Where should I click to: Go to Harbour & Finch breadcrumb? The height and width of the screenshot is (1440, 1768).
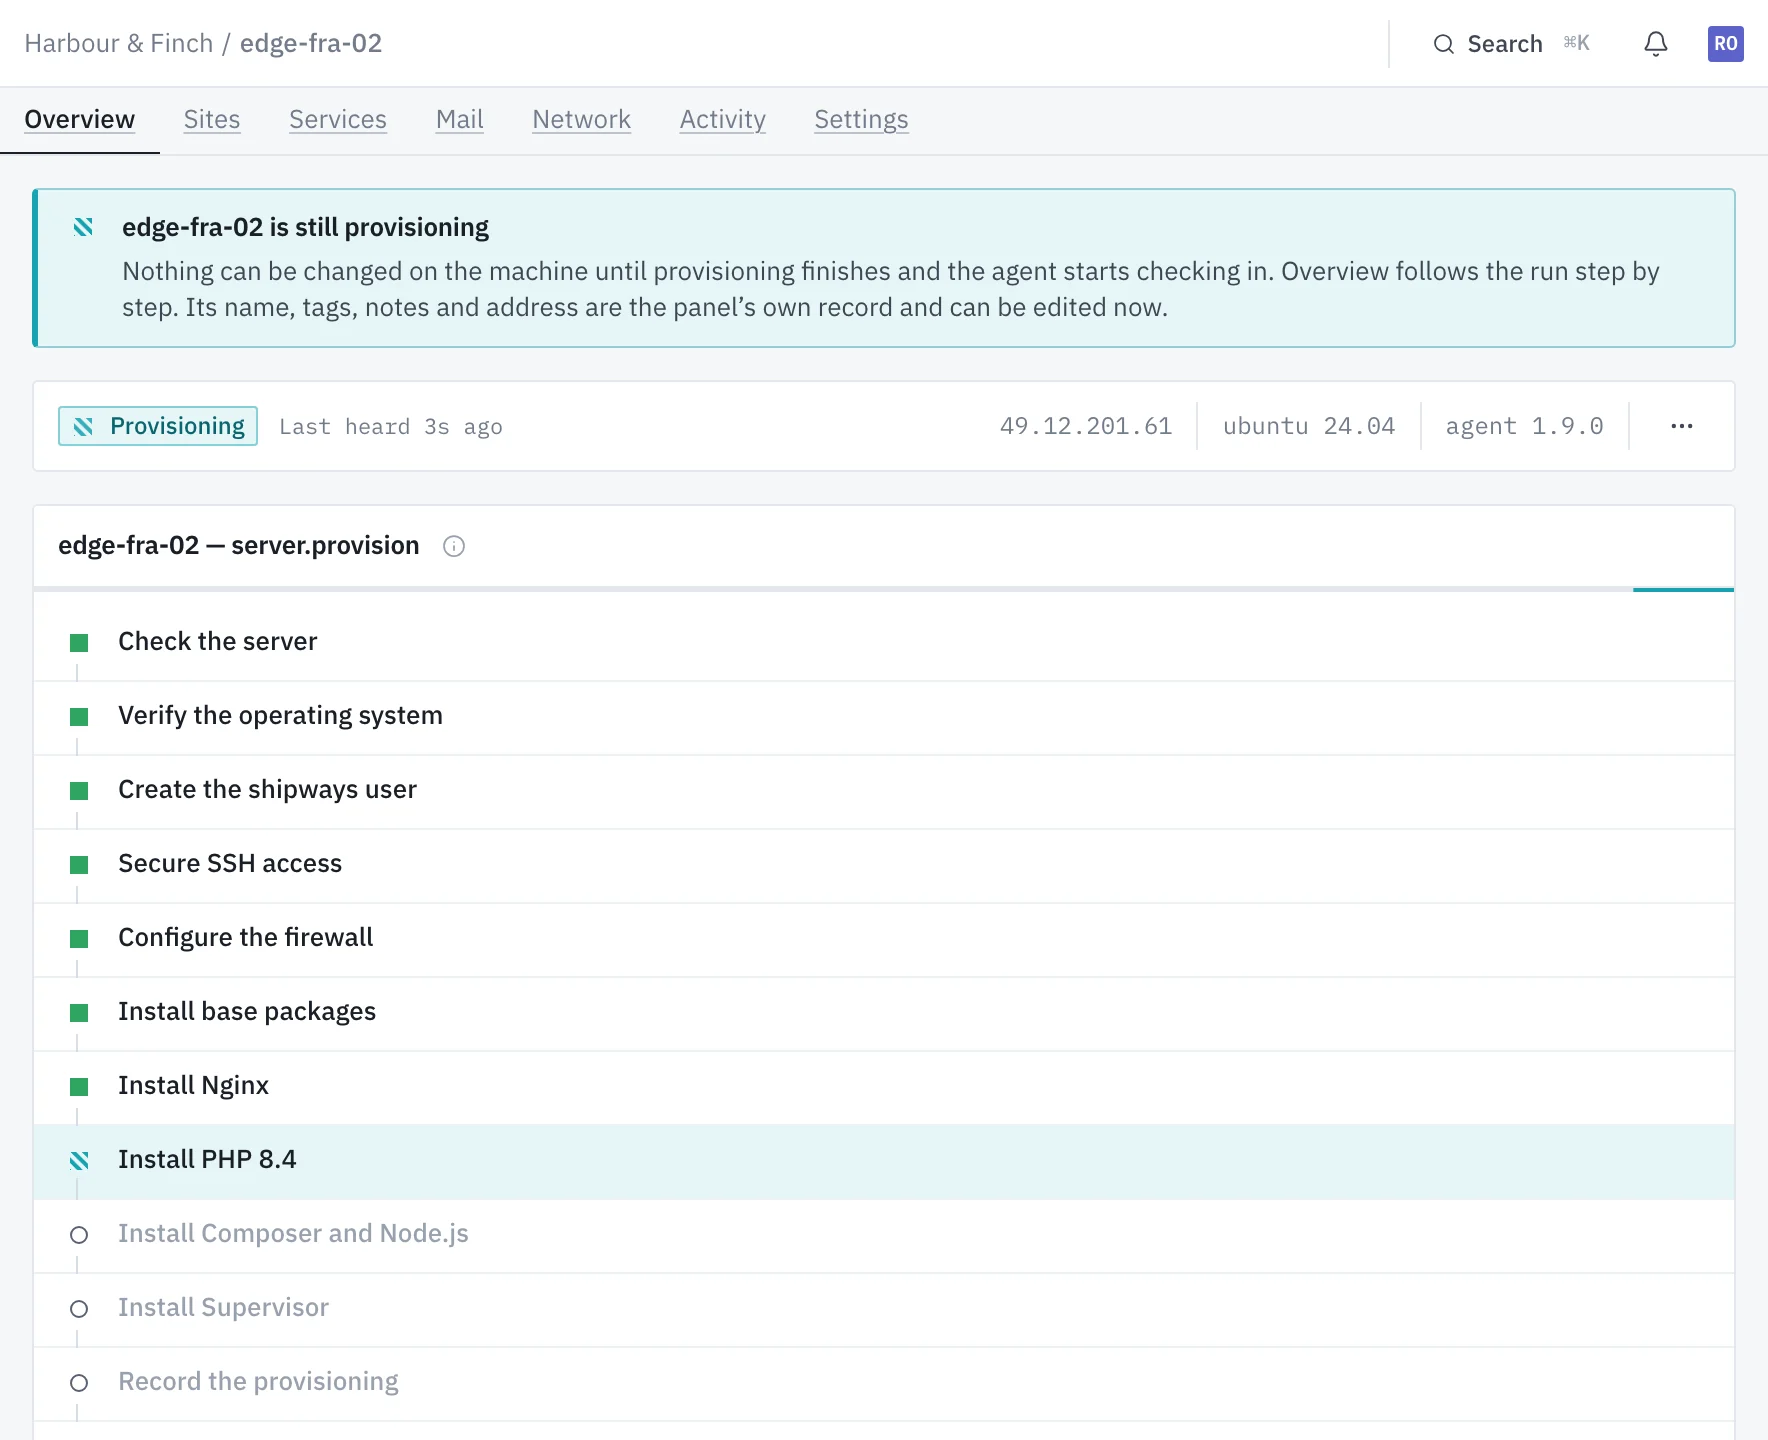click(119, 43)
